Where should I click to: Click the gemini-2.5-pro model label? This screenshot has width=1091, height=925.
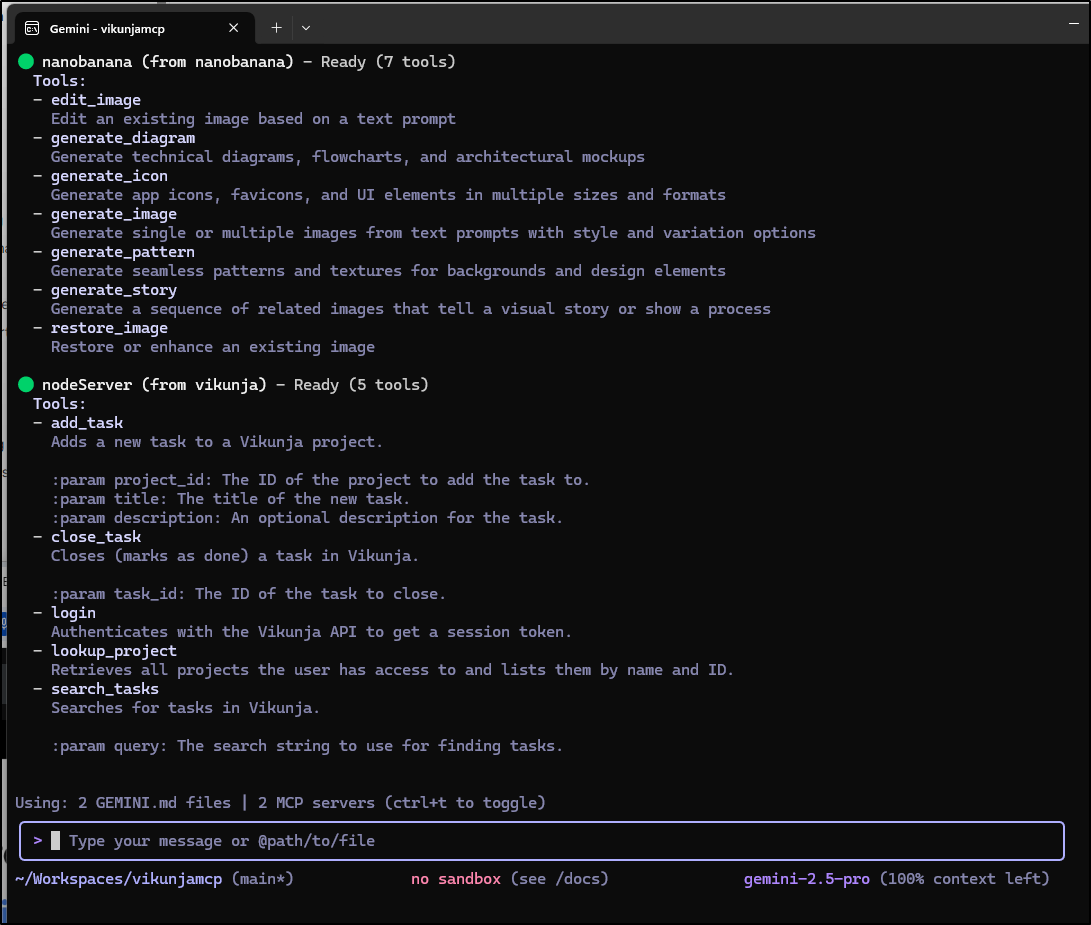click(x=807, y=879)
